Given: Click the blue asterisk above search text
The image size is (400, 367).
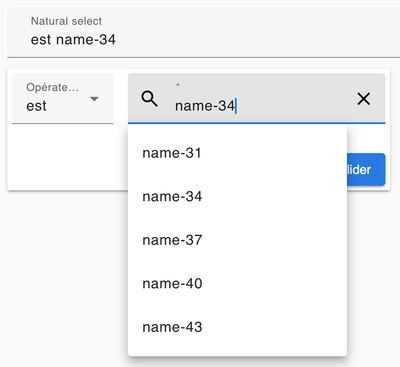Looking at the screenshot, I should (x=178, y=85).
